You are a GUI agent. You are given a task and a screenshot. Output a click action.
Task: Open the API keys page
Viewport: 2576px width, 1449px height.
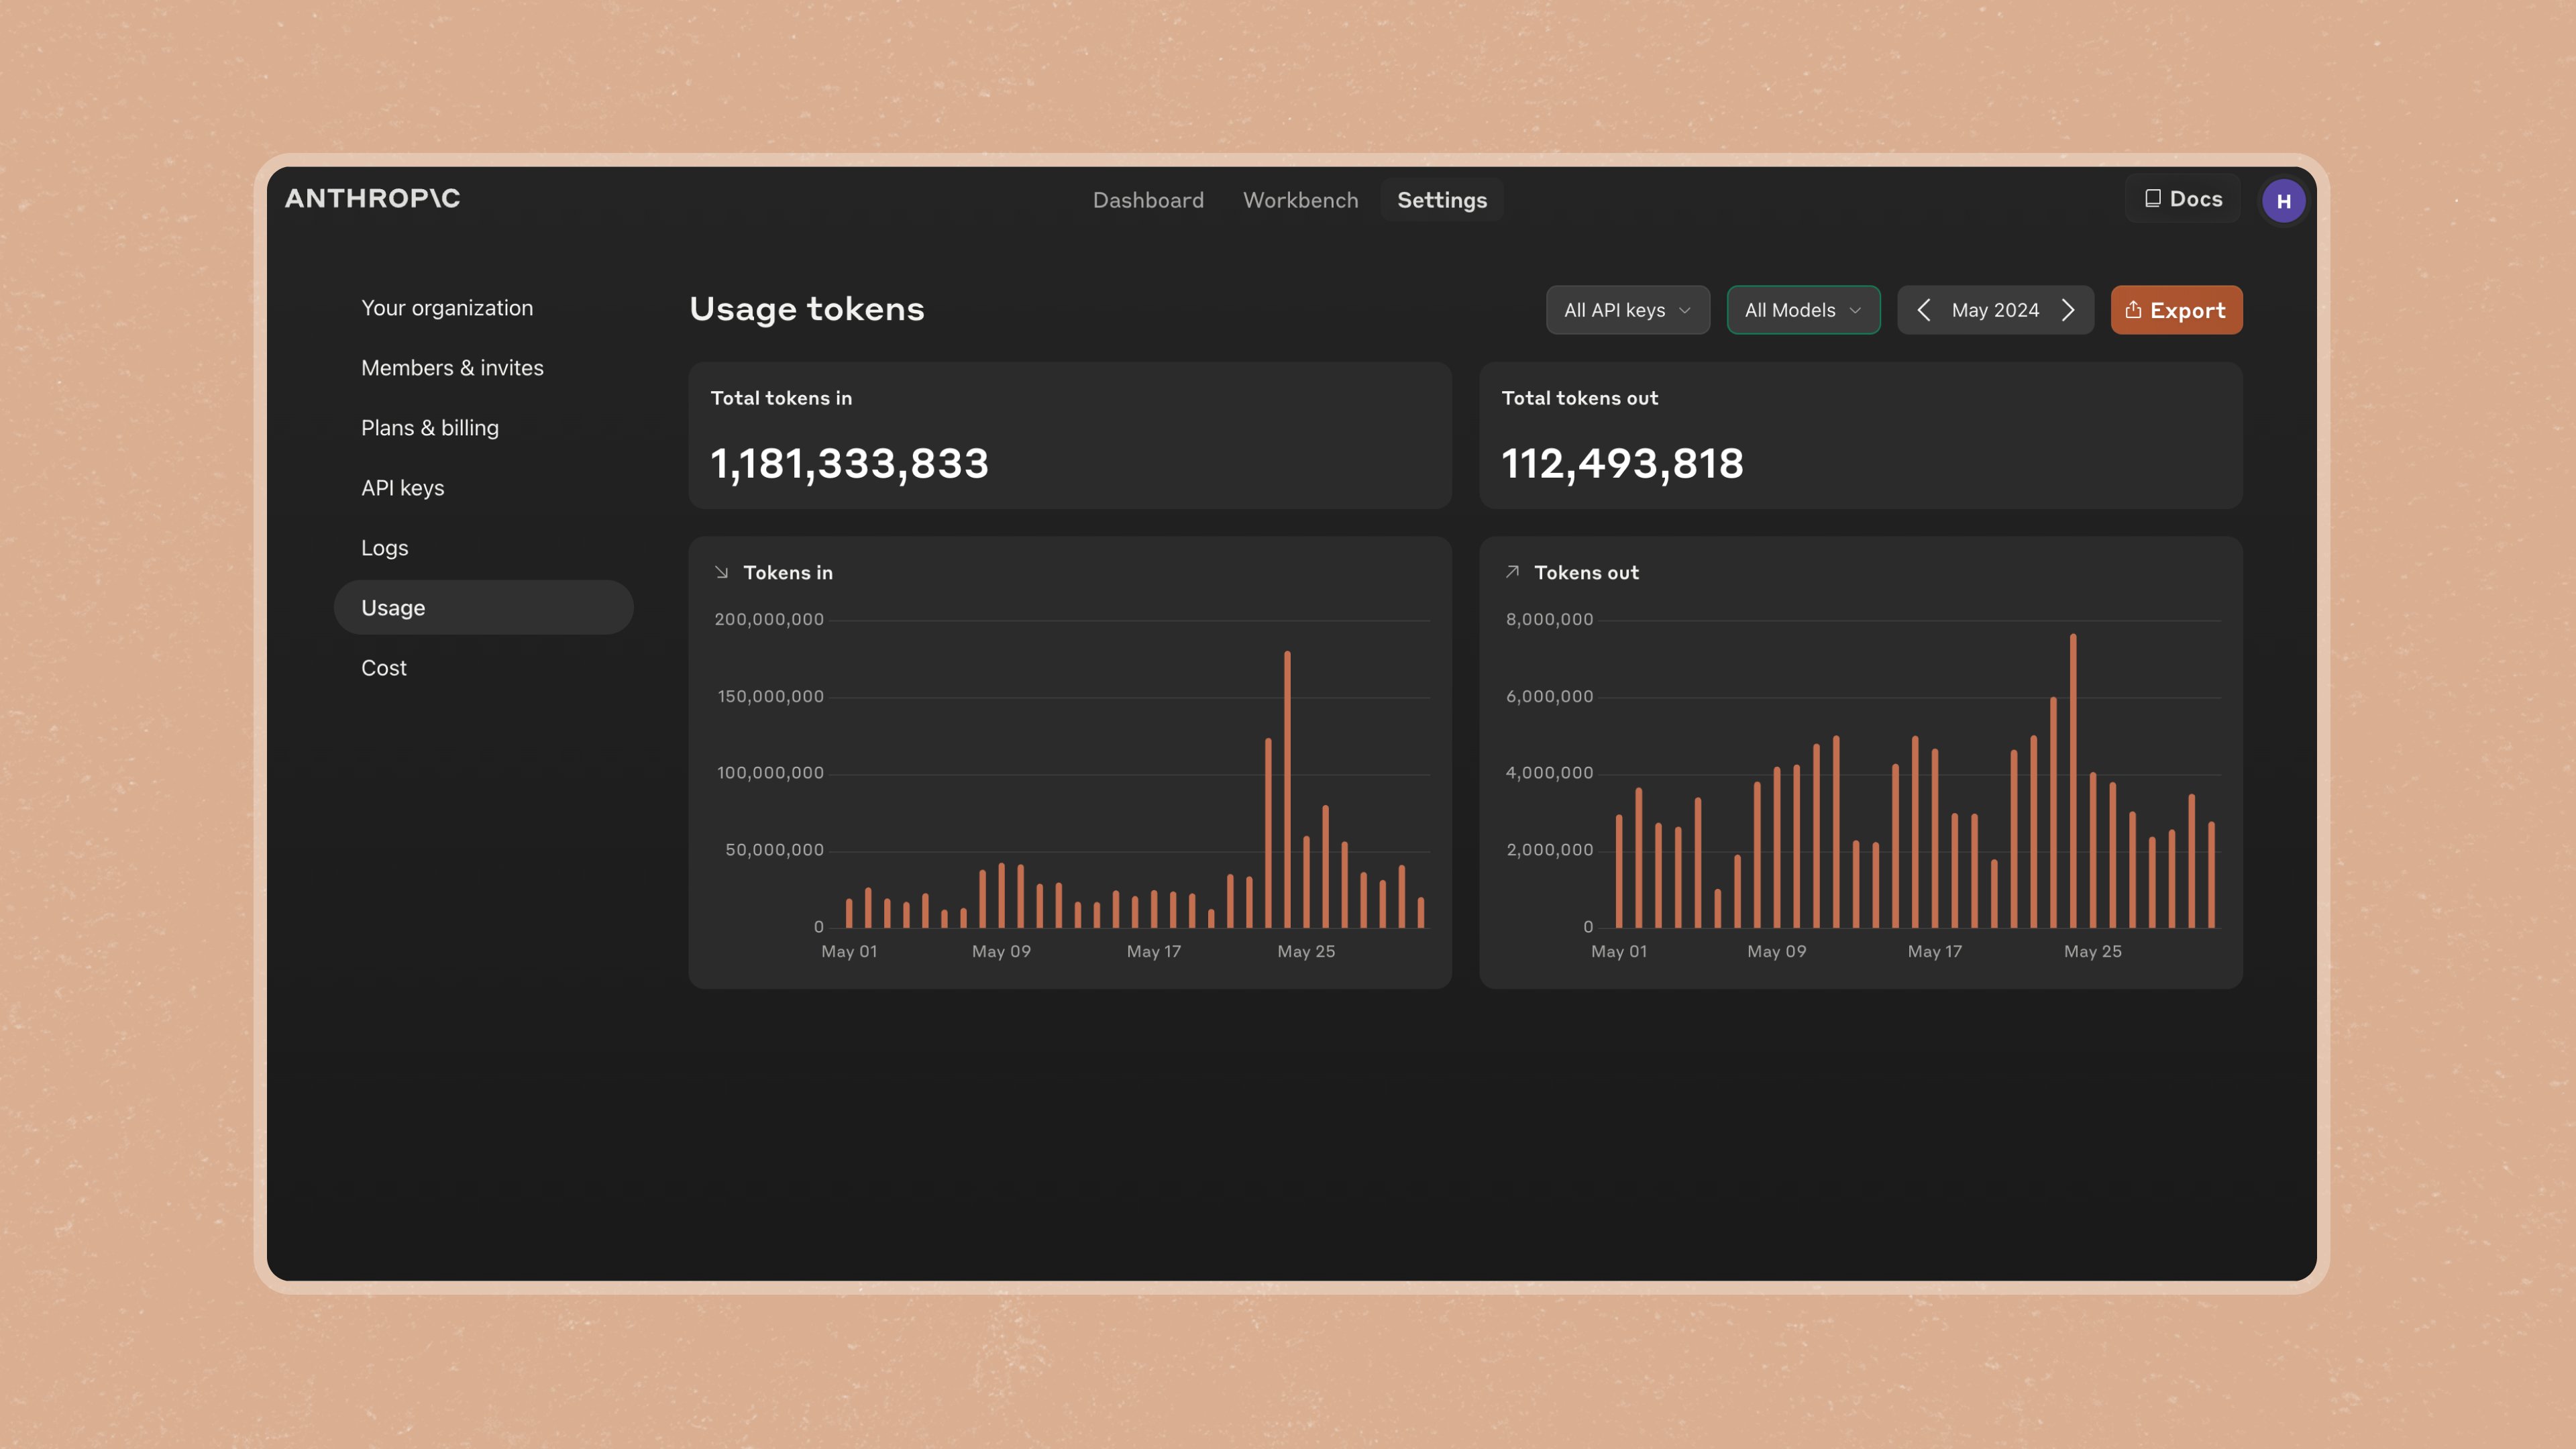(402, 488)
